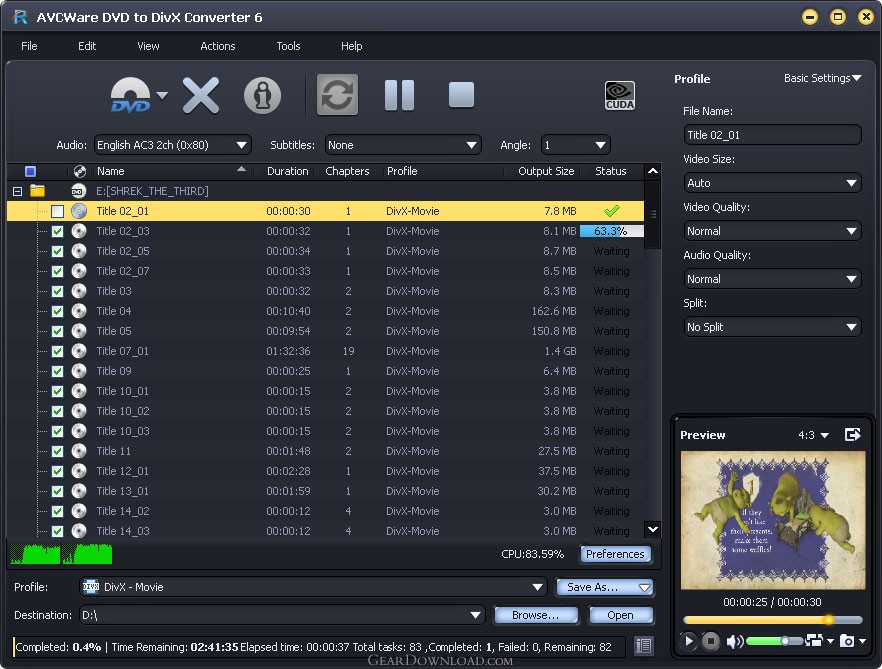Viewport: 882px width, 669px height.
Task: Play the preview video
Action: click(688, 640)
